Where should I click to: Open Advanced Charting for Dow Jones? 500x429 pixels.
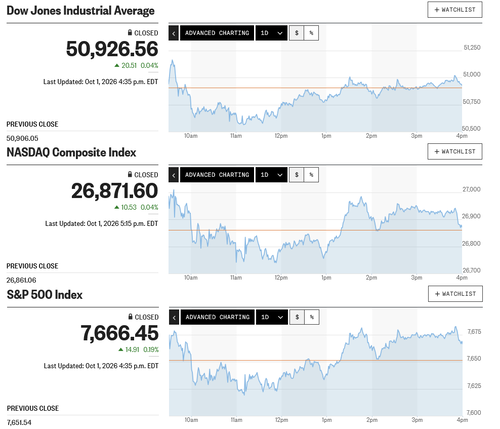tap(217, 33)
